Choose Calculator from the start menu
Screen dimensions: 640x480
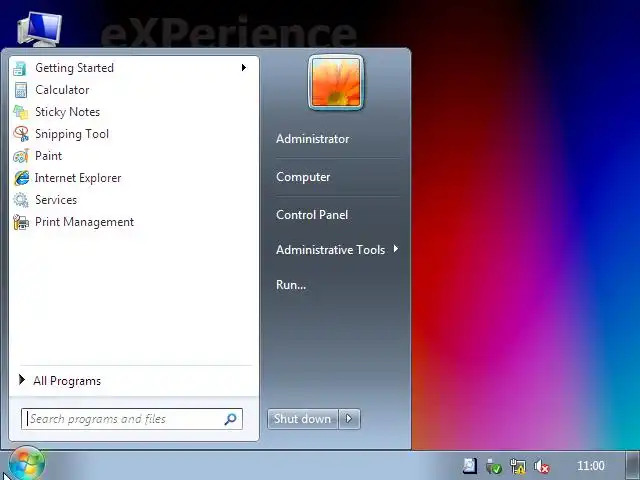tap(134, 90)
